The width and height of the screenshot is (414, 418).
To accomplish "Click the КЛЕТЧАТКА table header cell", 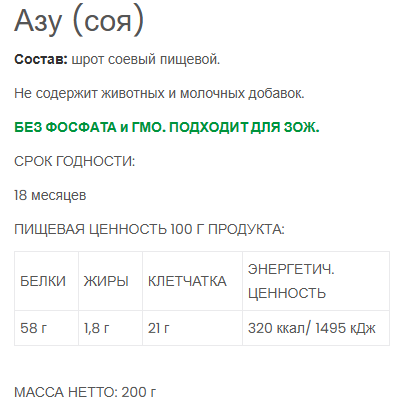I will pos(192,281).
